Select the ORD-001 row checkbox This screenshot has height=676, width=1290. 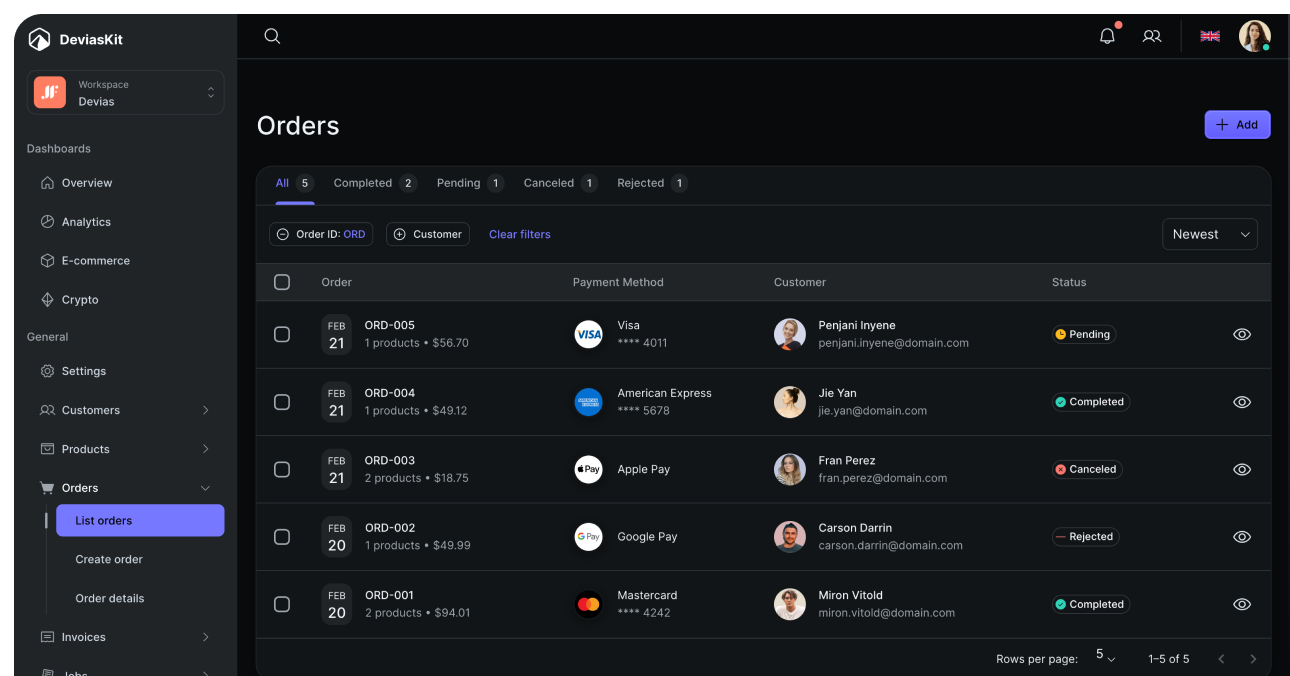pyautogui.click(x=282, y=604)
